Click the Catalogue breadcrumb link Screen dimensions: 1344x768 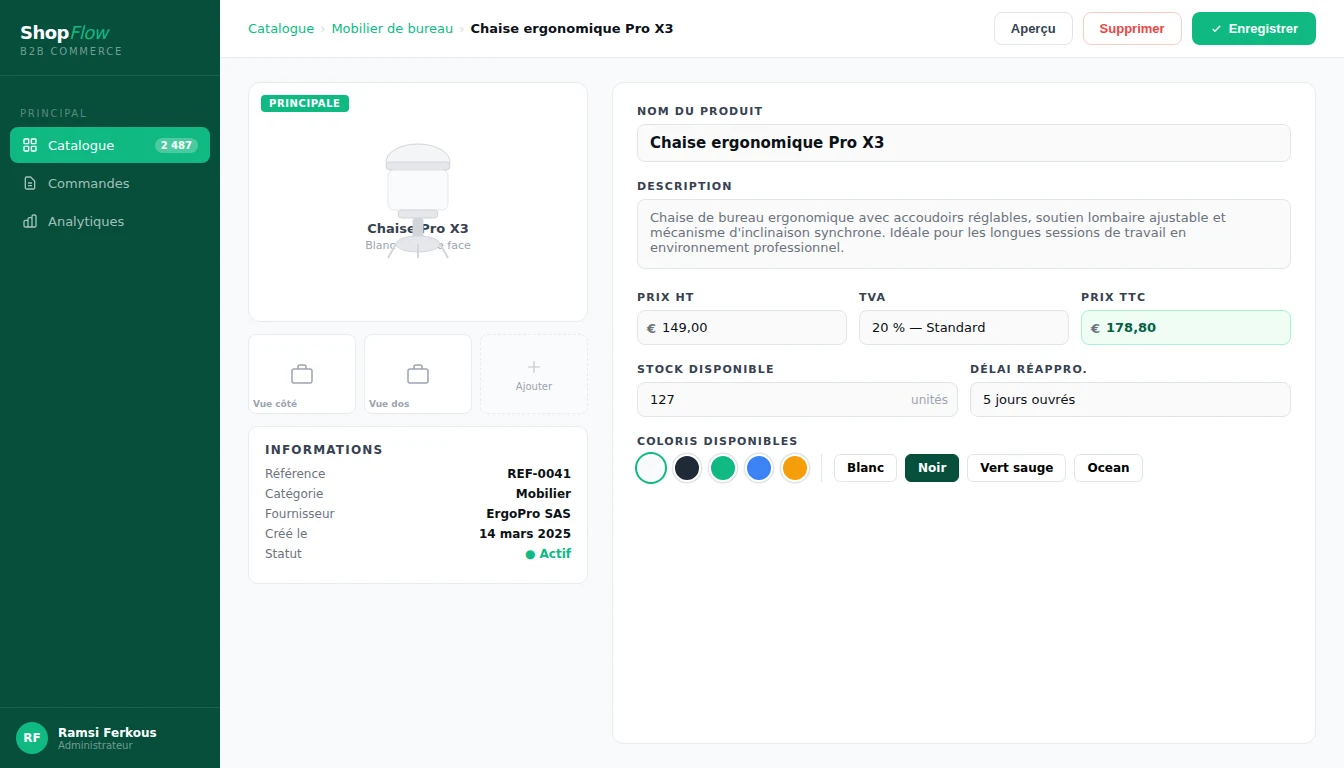click(281, 29)
